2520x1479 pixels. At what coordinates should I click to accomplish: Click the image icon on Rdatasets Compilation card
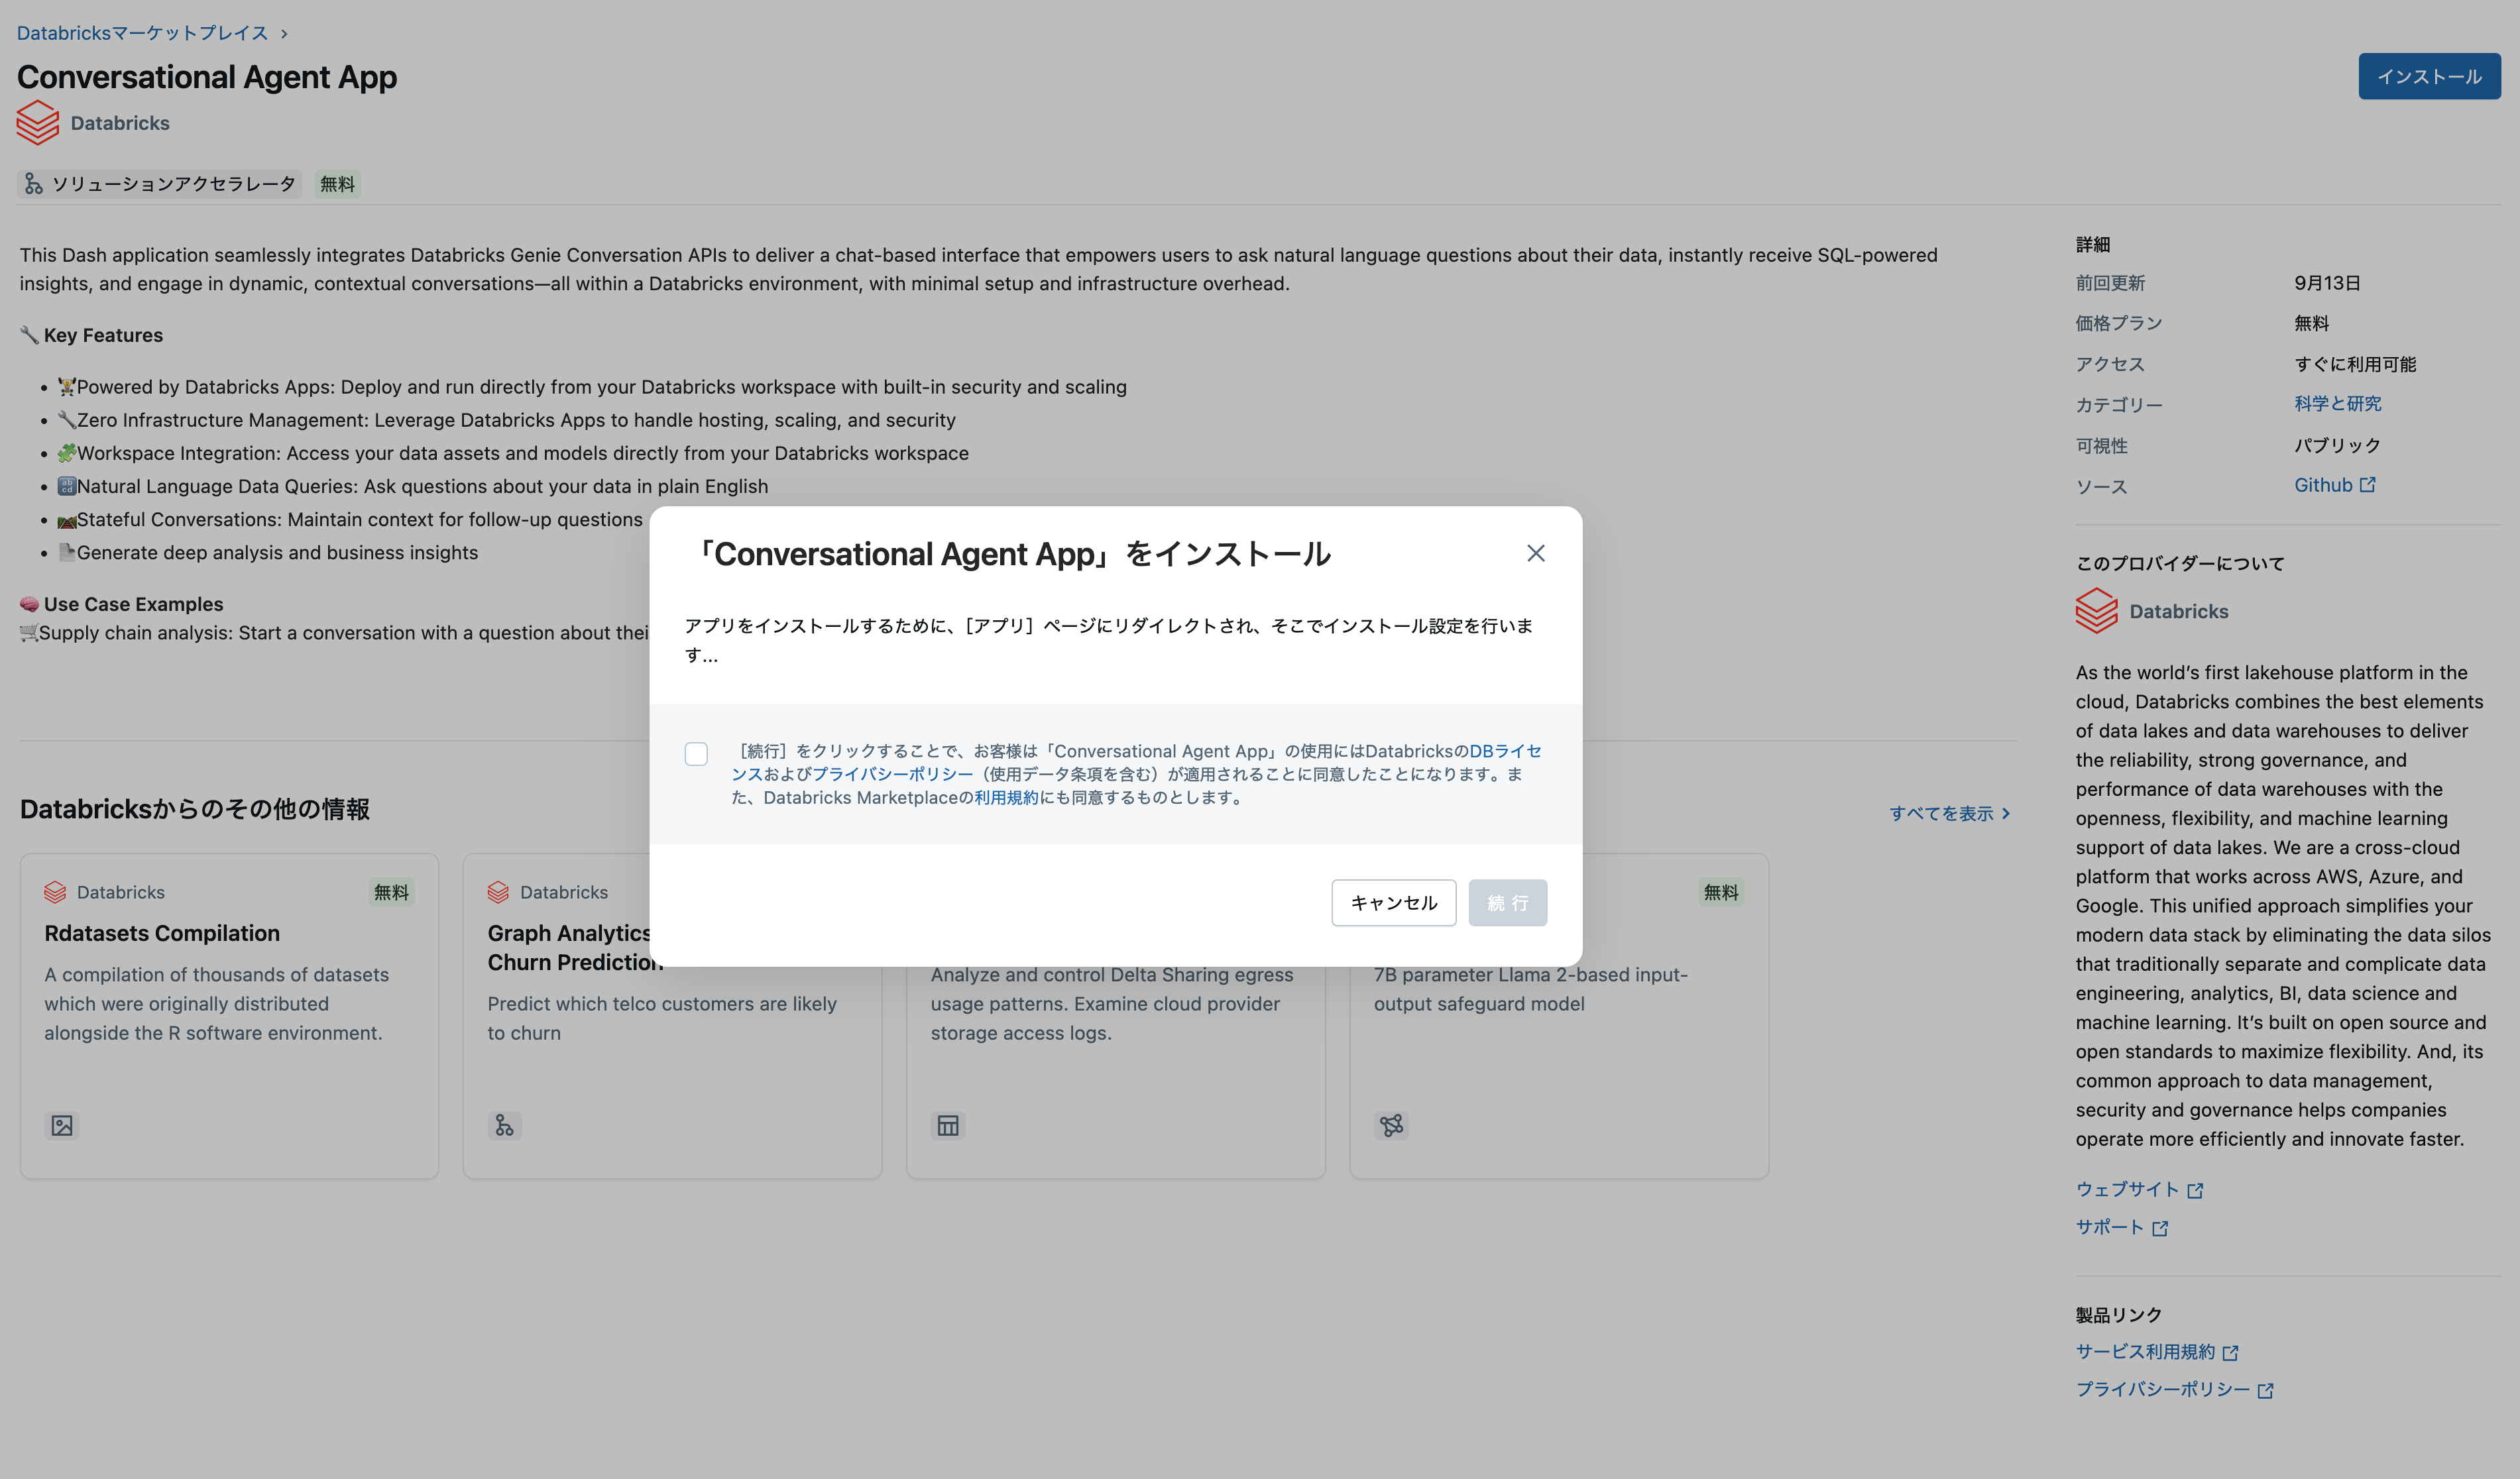(61, 1125)
